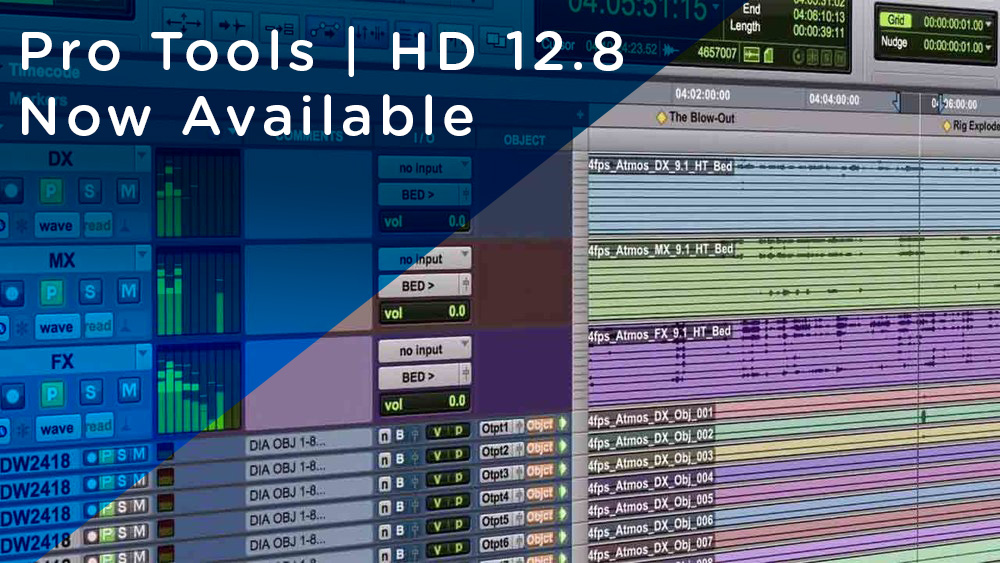Click the horizontal four-arrow zoom toolbar icon
Viewport: 1000px width, 563px height.
pyautogui.click(x=183, y=23)
